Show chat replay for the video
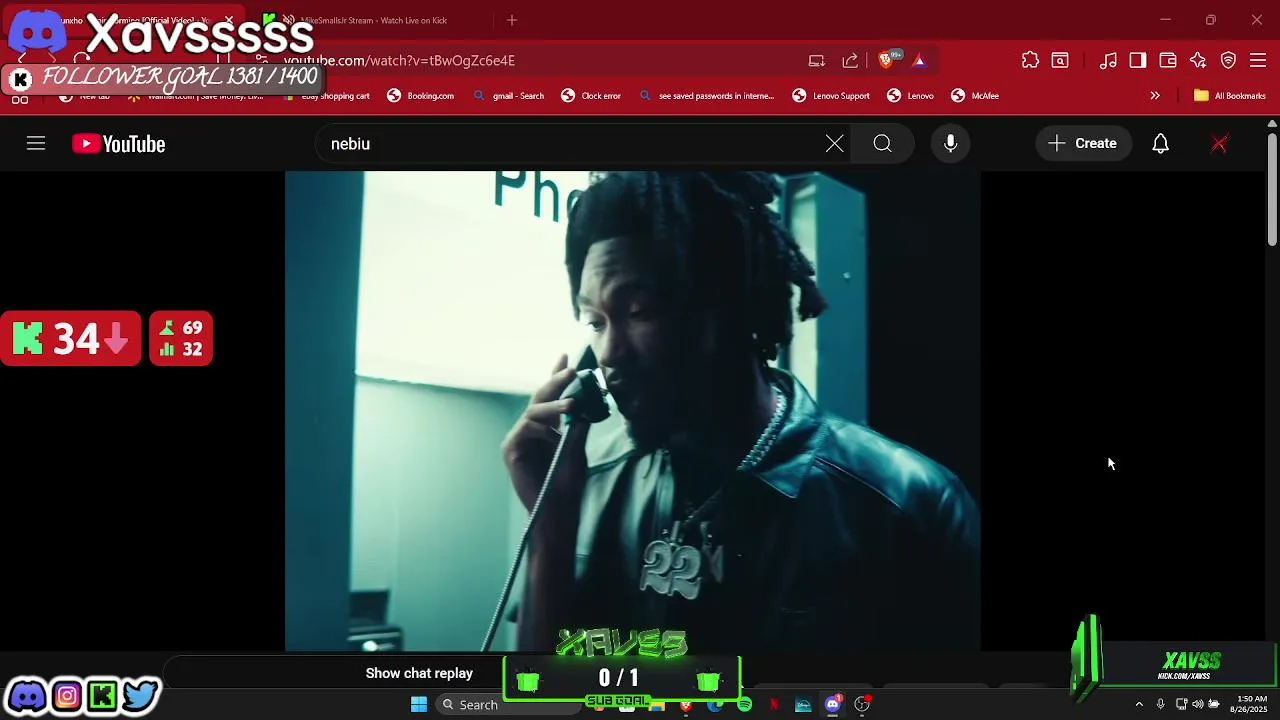 point(419,673)
